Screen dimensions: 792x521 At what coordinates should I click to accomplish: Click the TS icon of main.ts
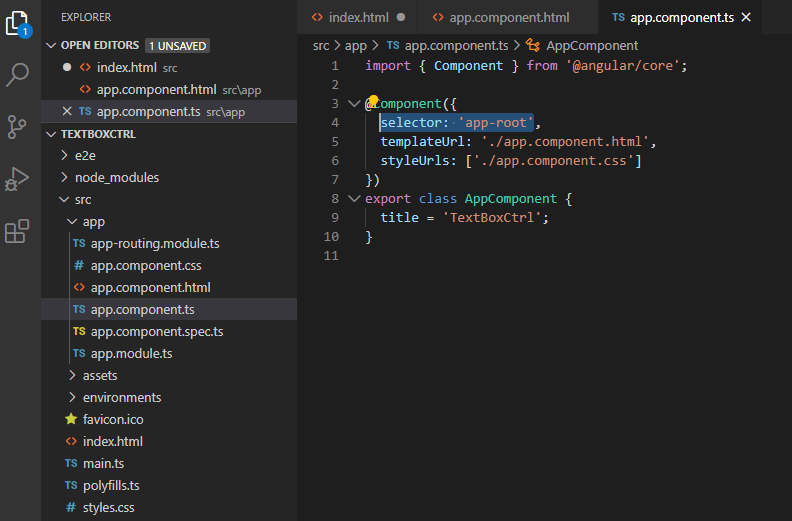click(71, 463)
